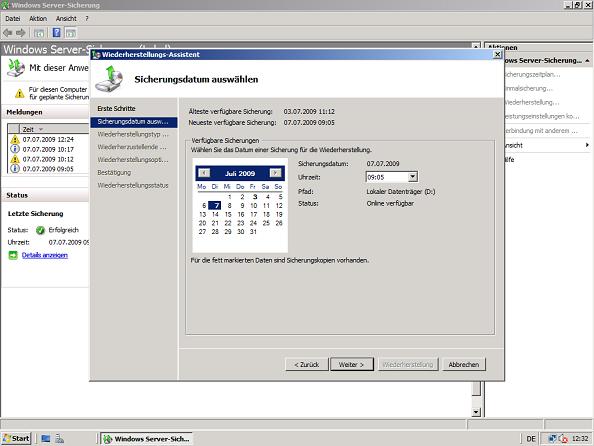Viewport: 594px width, 446px height.
Task: Open the Ansicht menu
Action: (66, 19)
